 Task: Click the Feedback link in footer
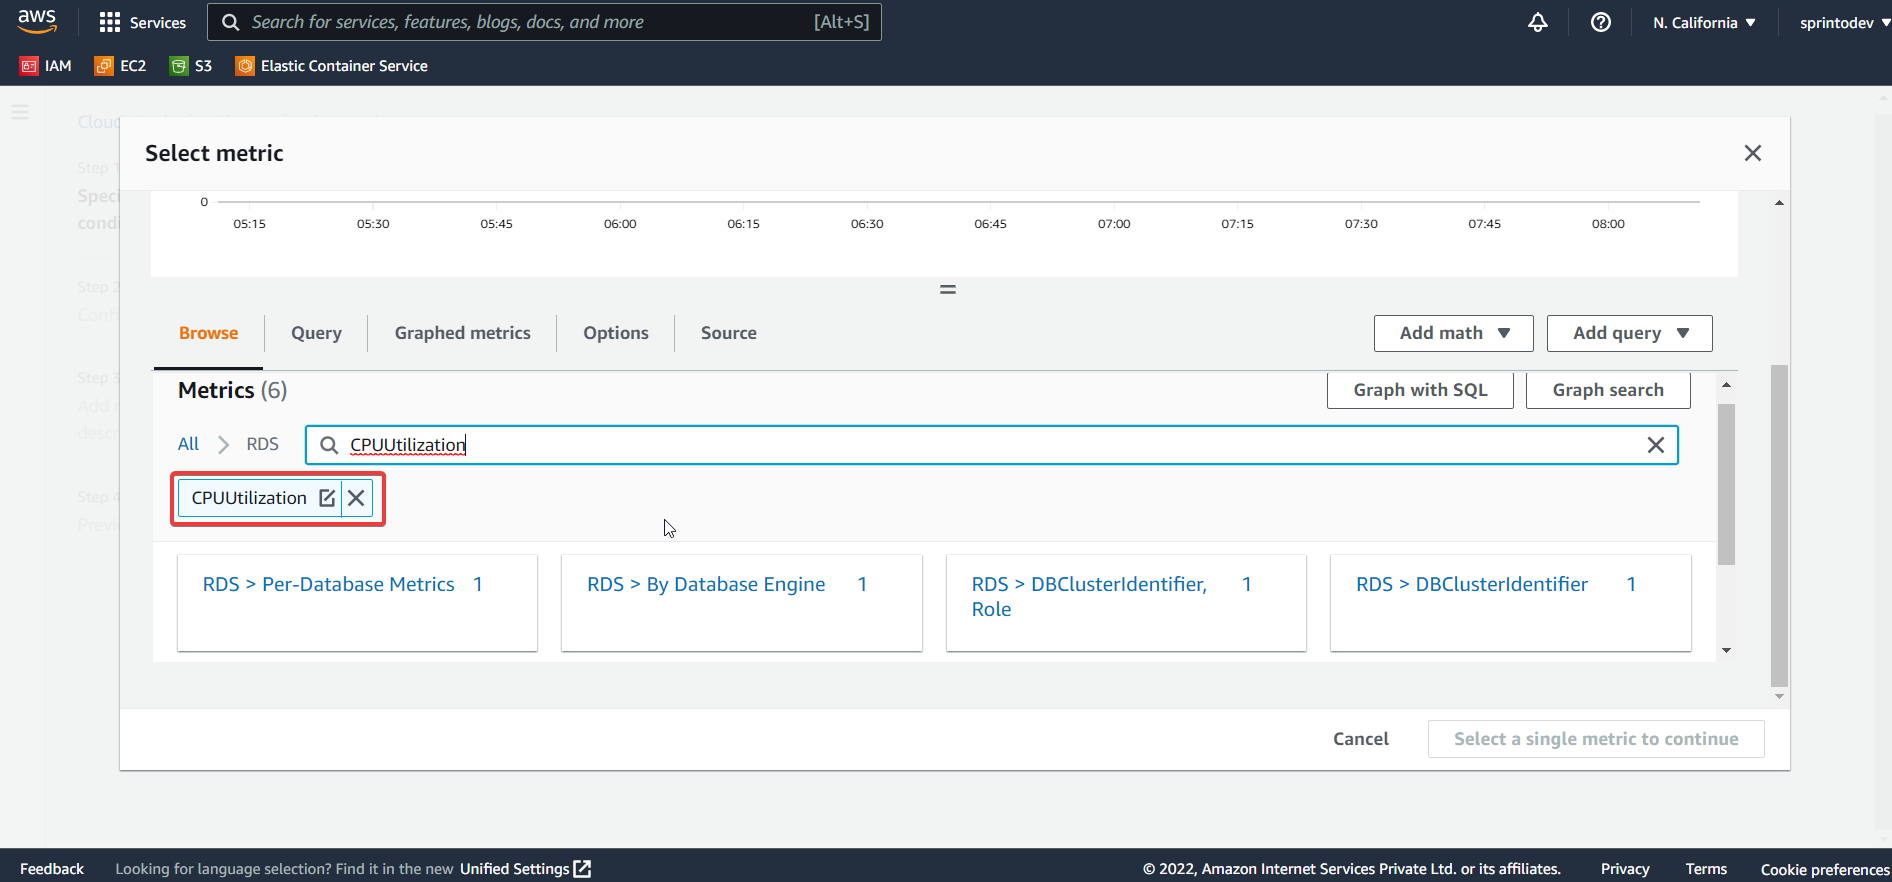pyautogui.click(x=52, y=869)
